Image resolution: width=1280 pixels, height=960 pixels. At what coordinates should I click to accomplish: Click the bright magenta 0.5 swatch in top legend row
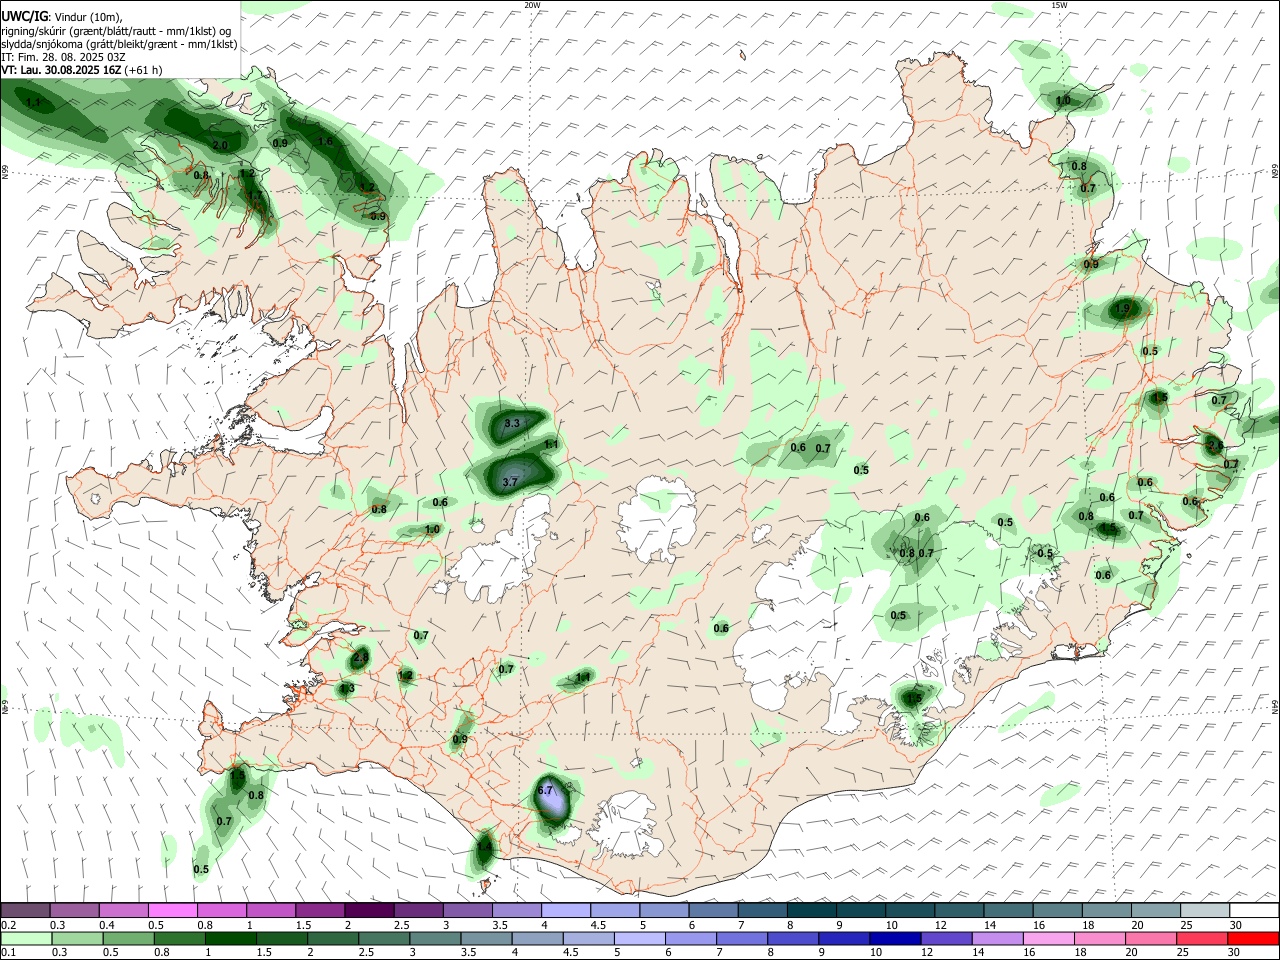click(x=172, y=910)
